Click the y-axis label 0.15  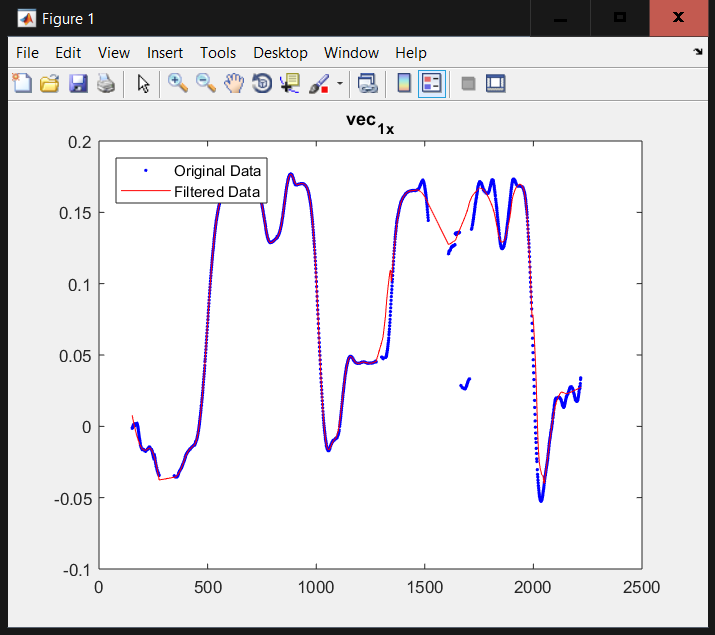point(75,213)
